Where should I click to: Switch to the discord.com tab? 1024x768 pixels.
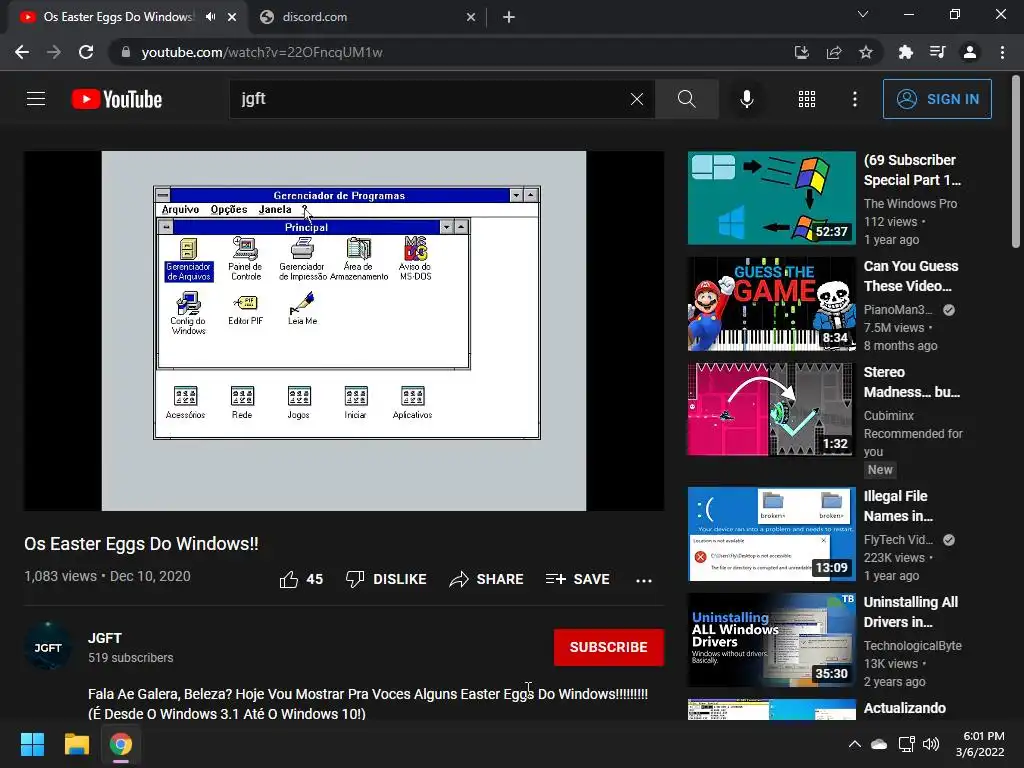366,17
